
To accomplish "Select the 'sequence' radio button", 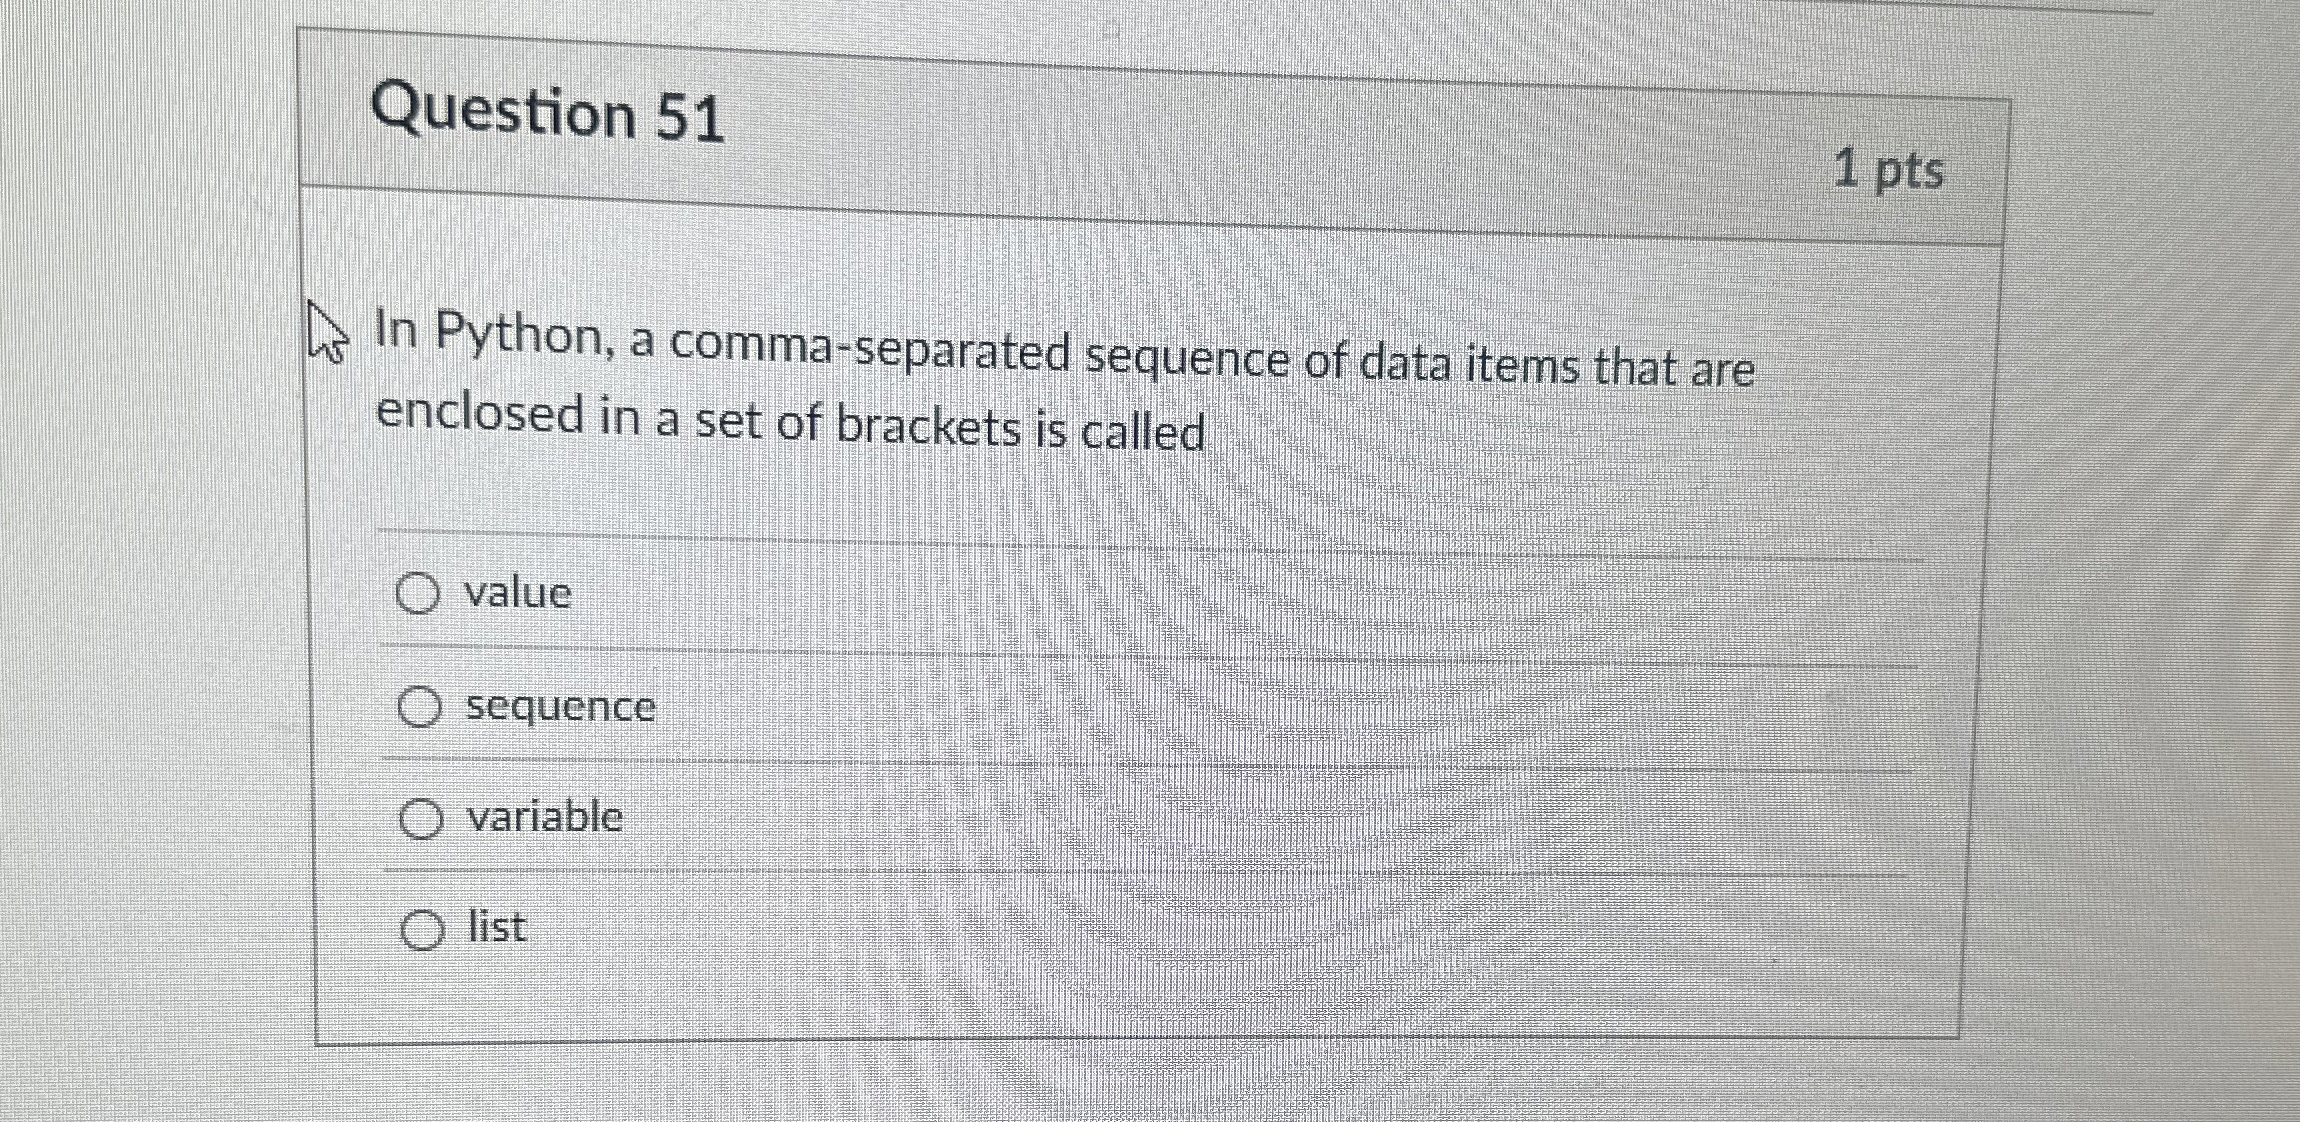I will pos(421,707).
